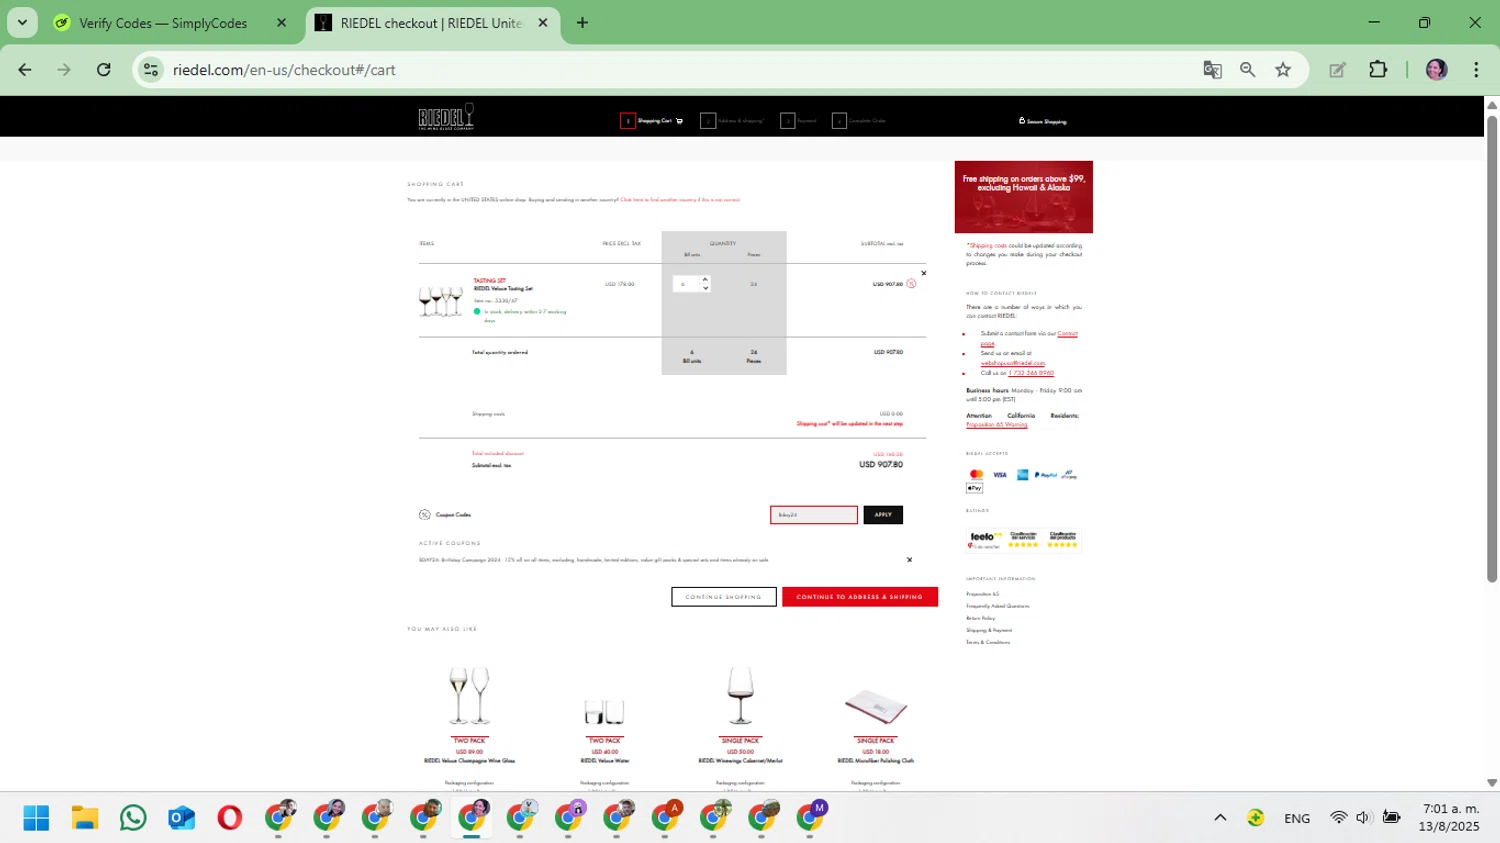The image size is (1500, 843).
Task: Close the RIEDEL checkout tab
Action: tap(543, 23)
